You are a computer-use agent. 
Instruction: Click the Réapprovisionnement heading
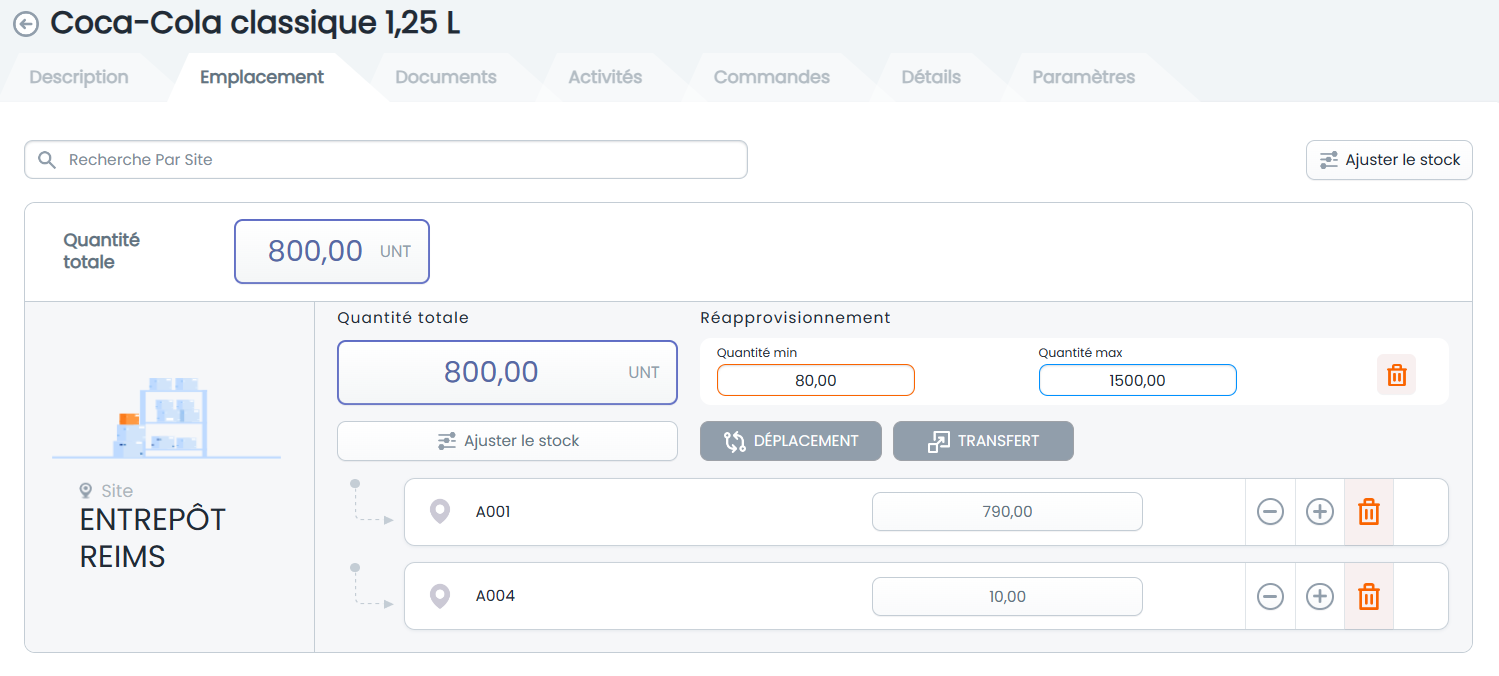(795, 318)
